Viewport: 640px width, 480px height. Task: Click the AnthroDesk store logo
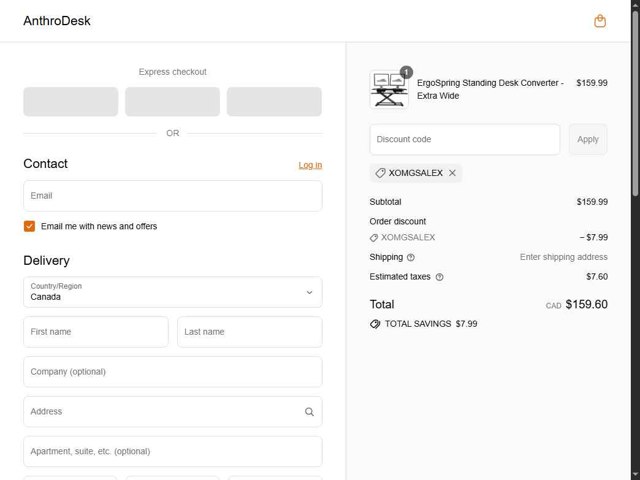pyautogui.click(x=57, y=21)
